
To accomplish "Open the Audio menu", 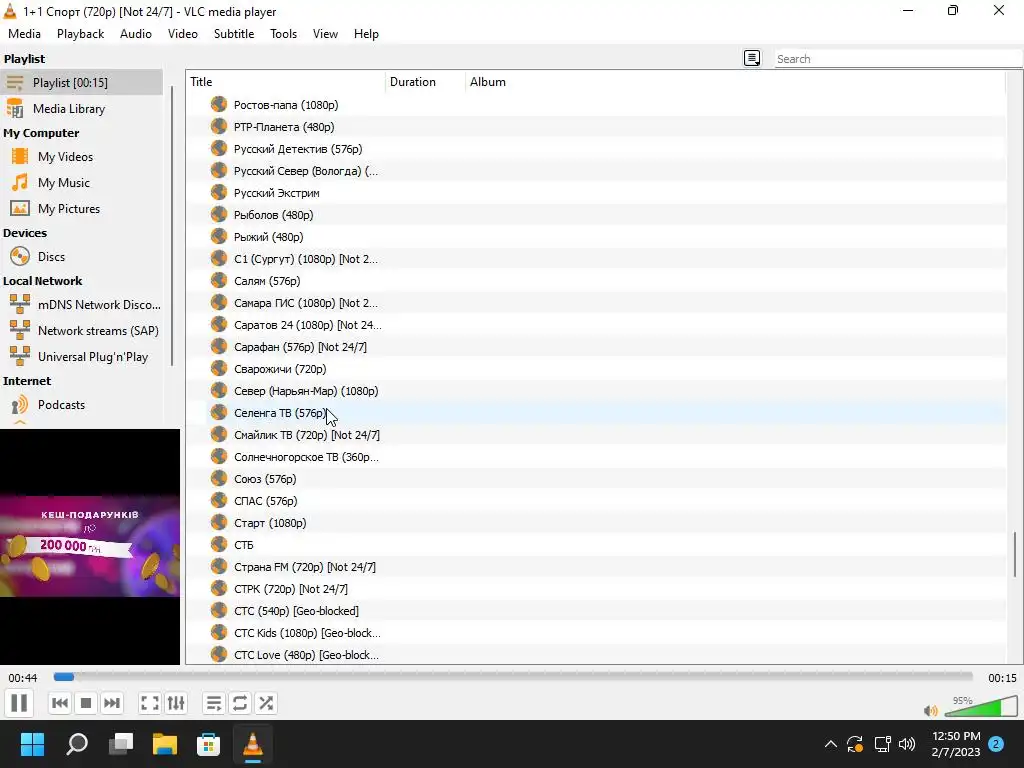I will (136, 34).
